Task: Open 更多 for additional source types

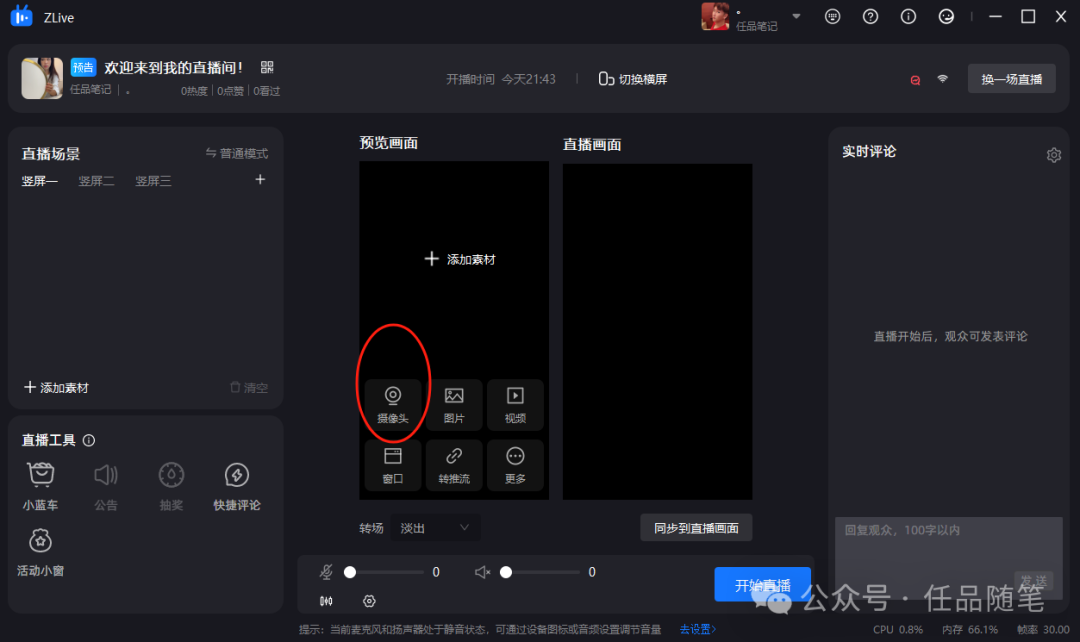Action: tap(515, 465)
